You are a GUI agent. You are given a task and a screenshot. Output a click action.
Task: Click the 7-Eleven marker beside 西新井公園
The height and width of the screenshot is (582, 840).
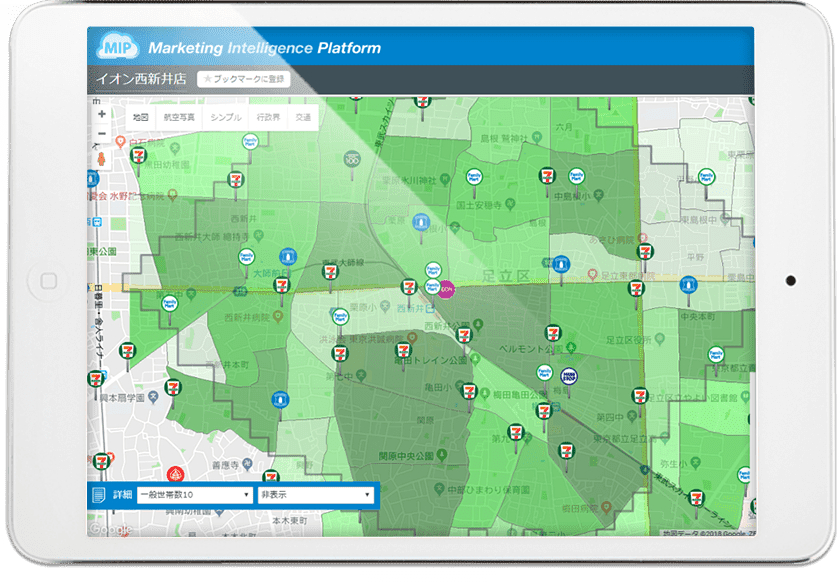[464, 335]
